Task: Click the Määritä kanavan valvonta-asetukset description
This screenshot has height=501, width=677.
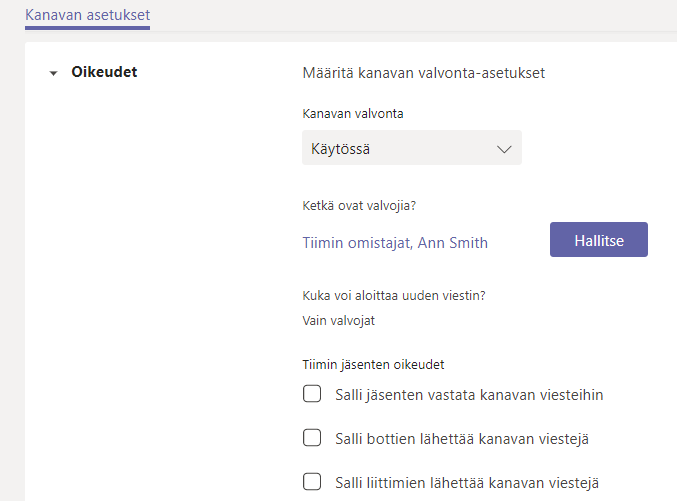Action: 424,72
